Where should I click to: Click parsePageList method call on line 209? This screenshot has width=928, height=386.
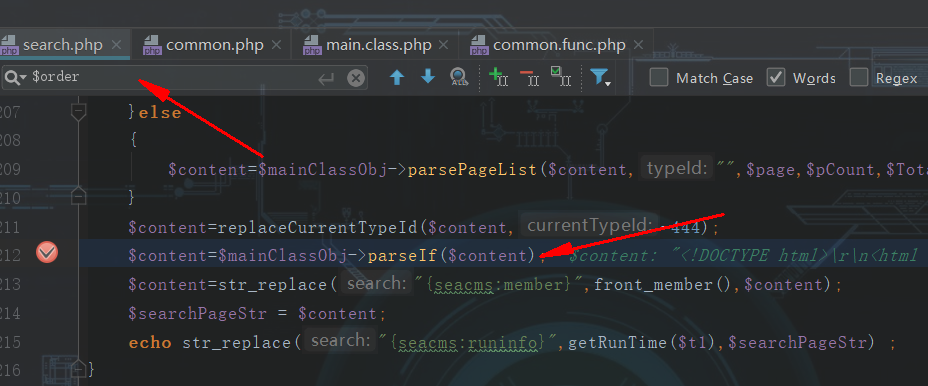pyautogui.click(x=472, y=170)
